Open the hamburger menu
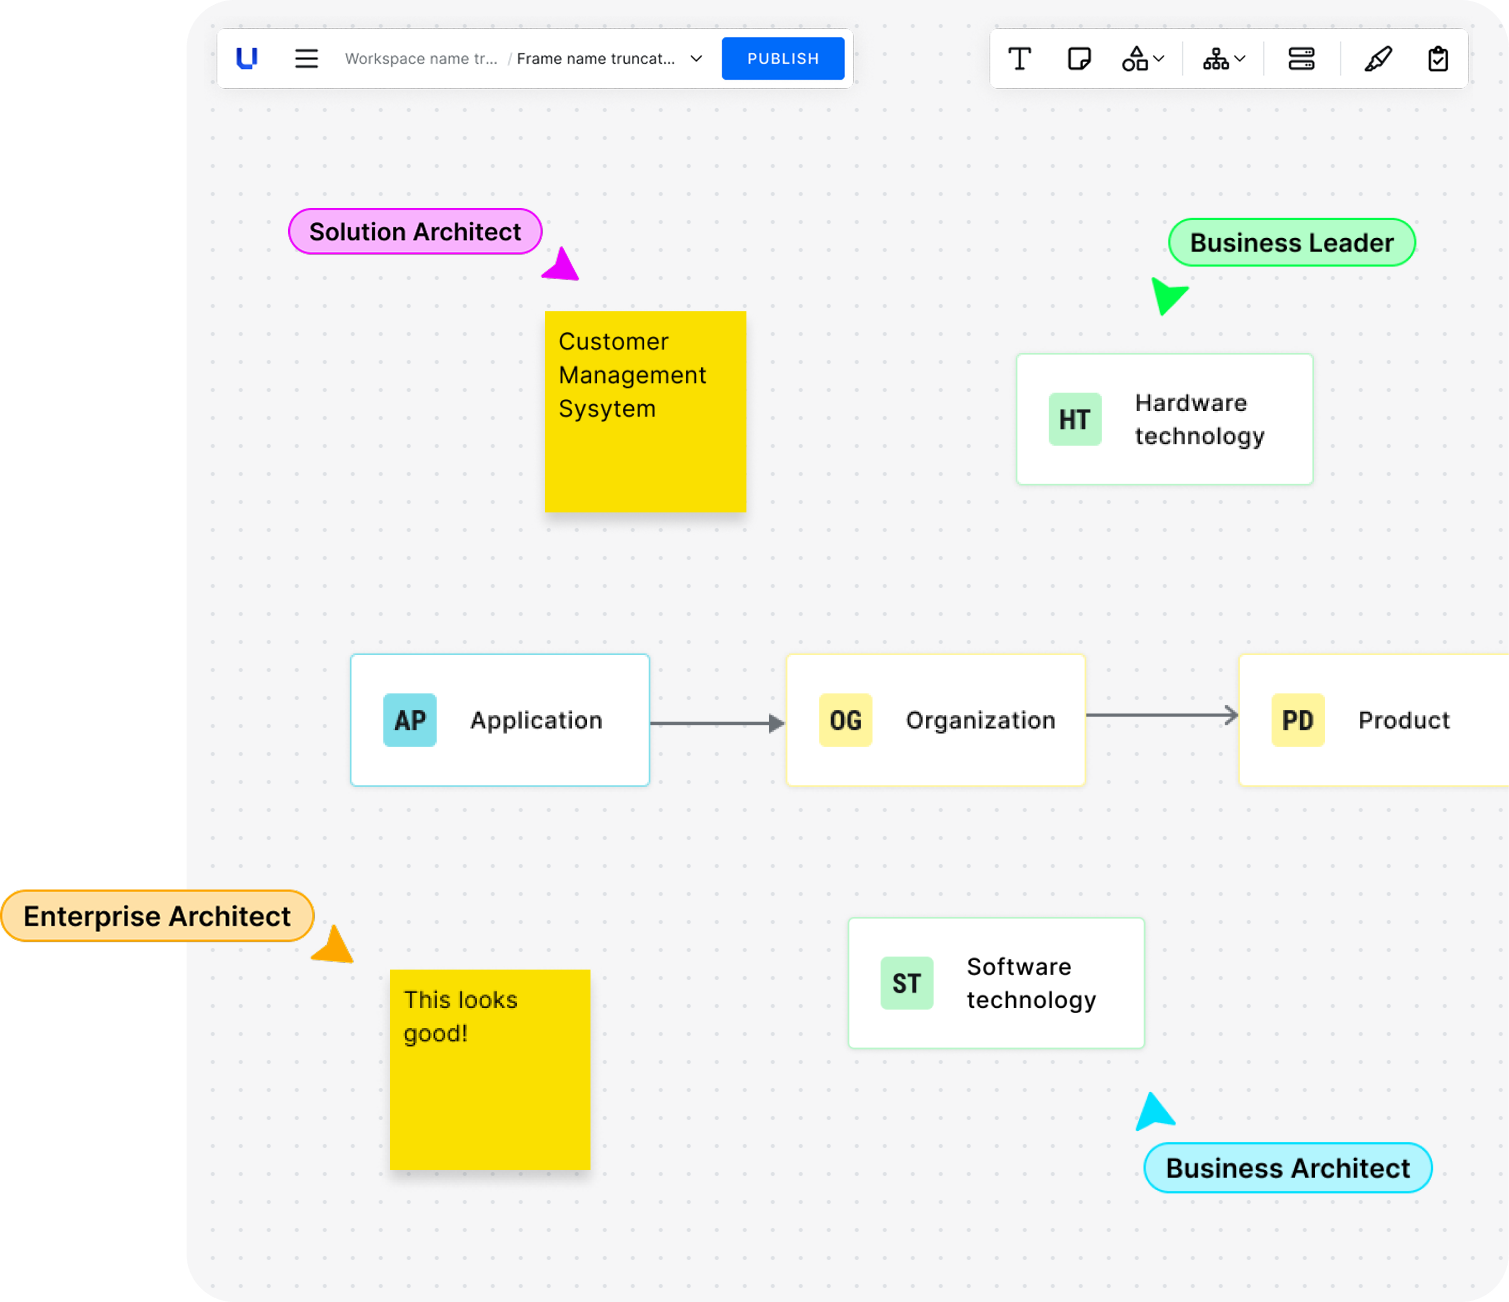Image resolution: width=1509 pixels, height=1302 pixels. [306, 58]
